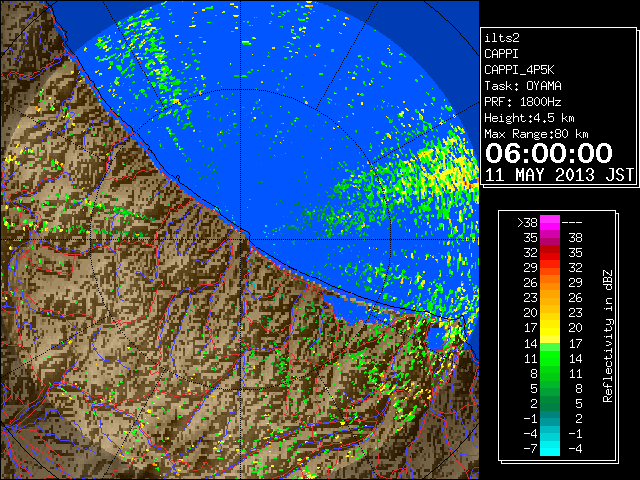Pick the cyan swatch beside "-7"
640x480 pixels.
click(x=550, y=449)
